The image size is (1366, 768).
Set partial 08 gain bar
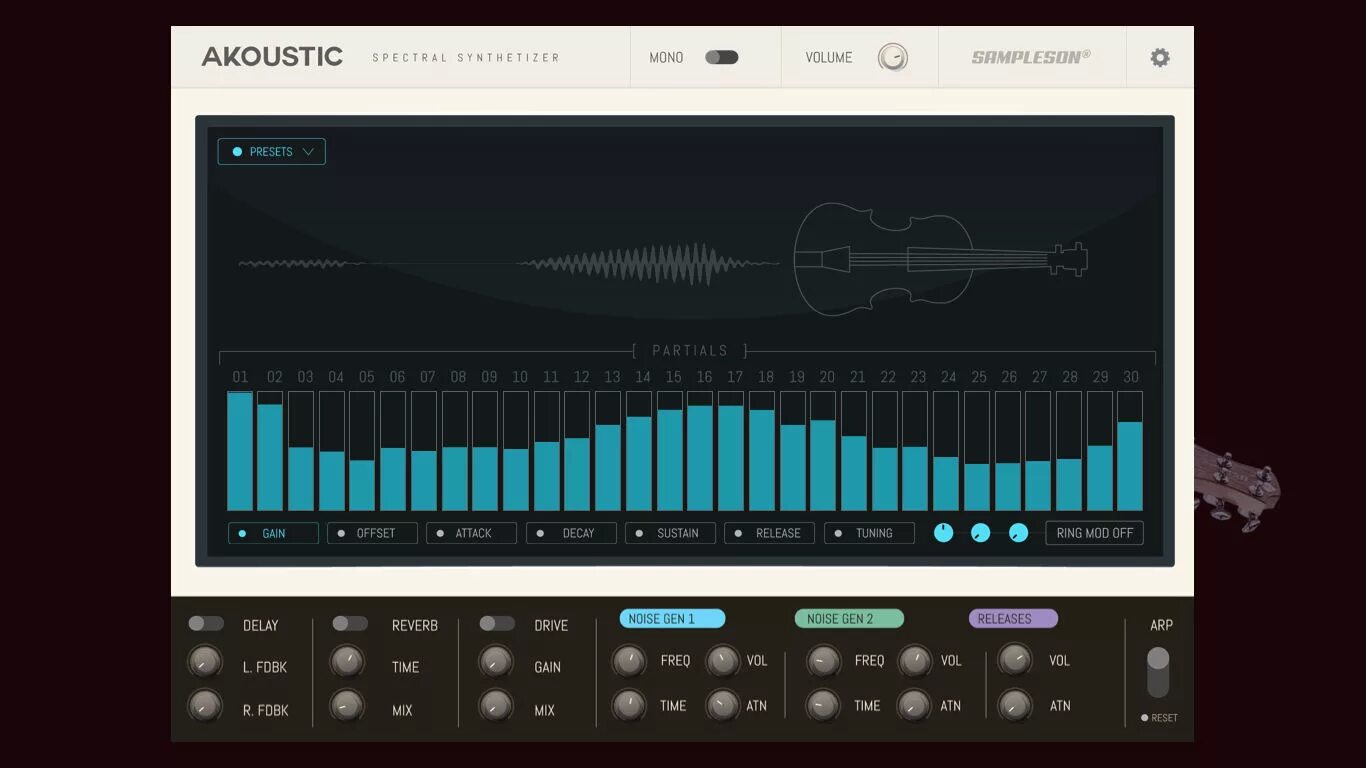(x=455, y=451)
